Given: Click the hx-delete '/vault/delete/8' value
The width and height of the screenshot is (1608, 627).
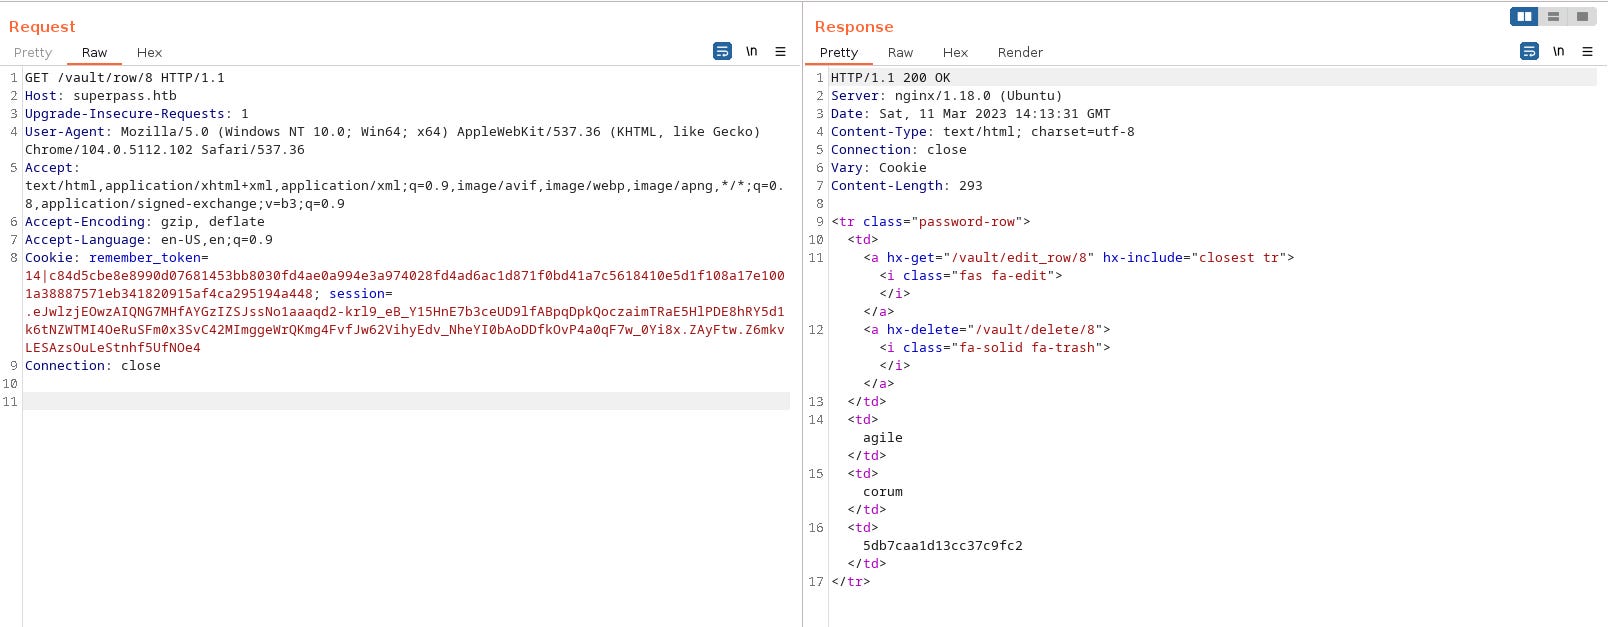Looking at the screenshot, I should coord(1031,330).
